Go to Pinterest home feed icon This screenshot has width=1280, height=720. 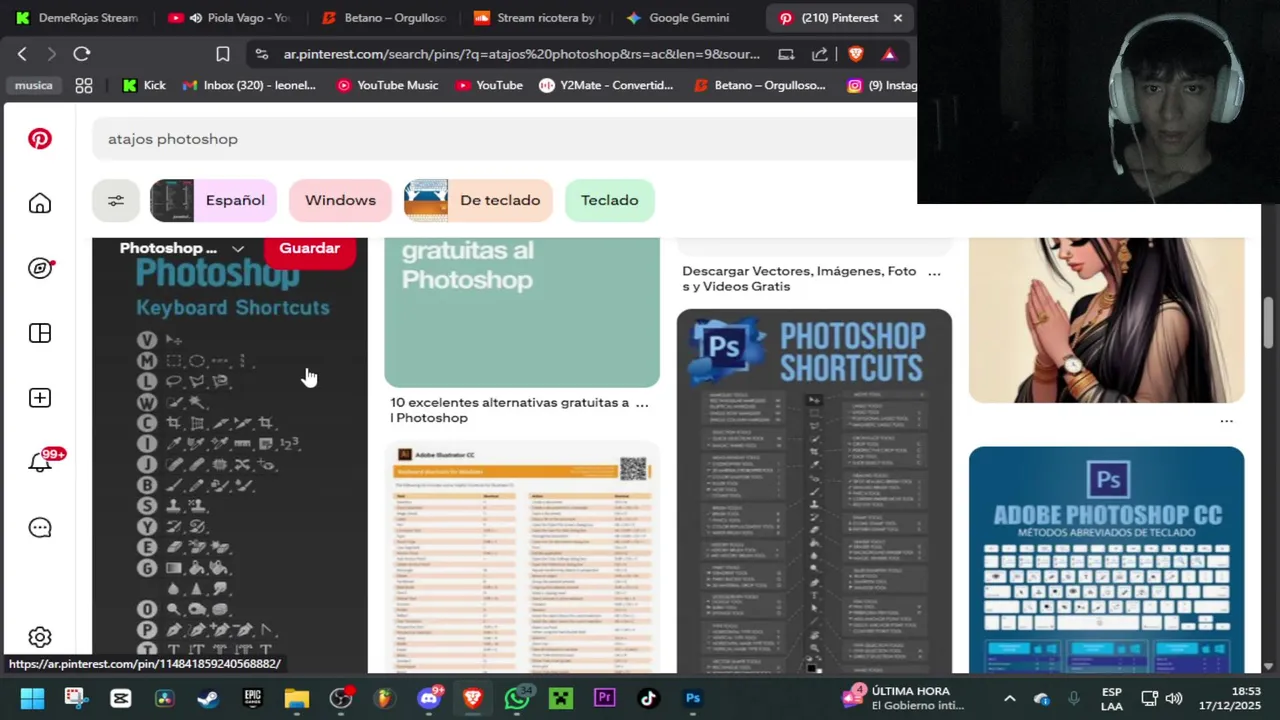pos(40,204)
